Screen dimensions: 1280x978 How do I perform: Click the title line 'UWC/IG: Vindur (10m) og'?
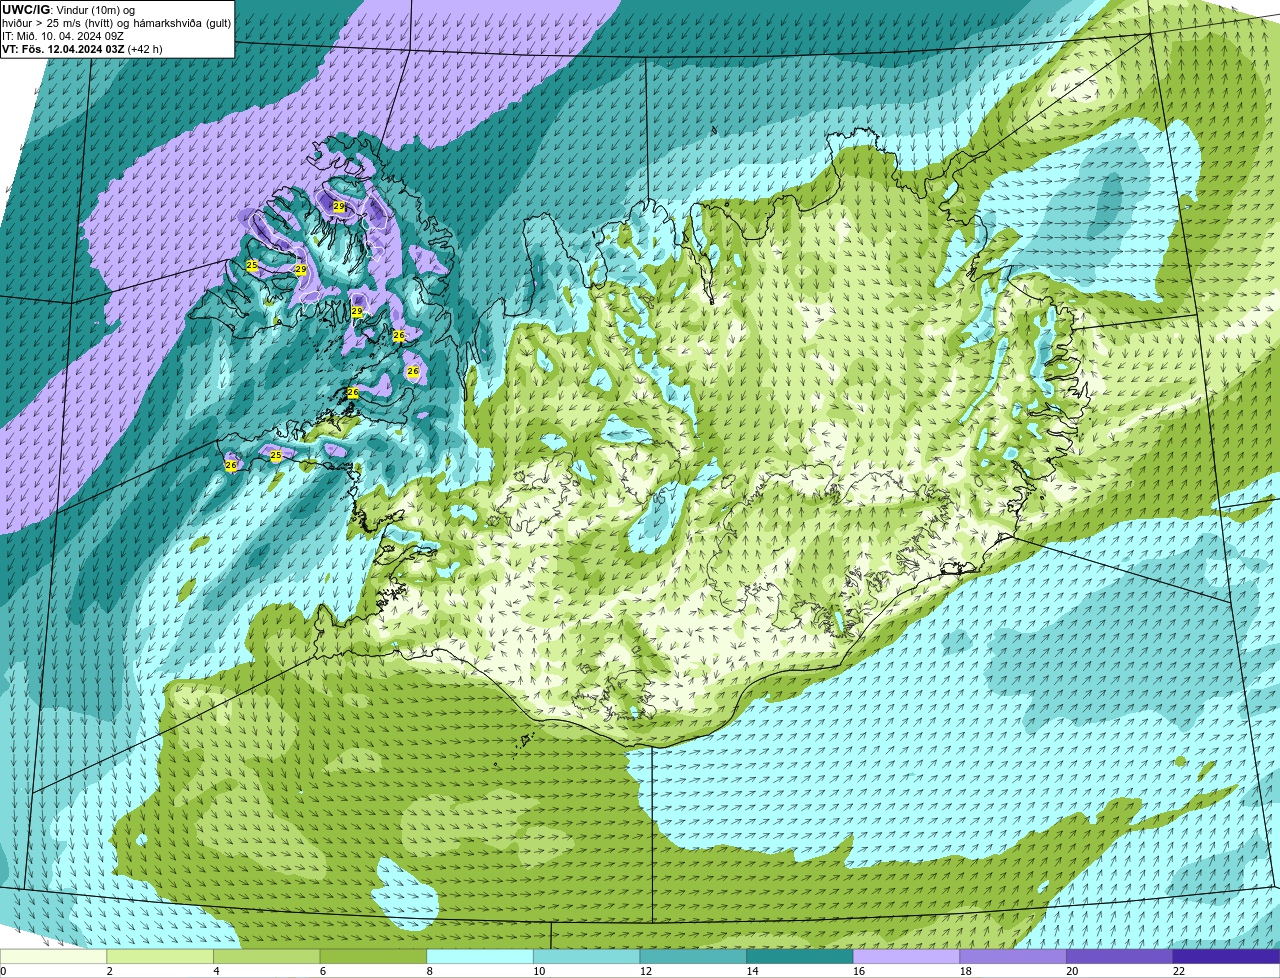click(x=68, y=9)
